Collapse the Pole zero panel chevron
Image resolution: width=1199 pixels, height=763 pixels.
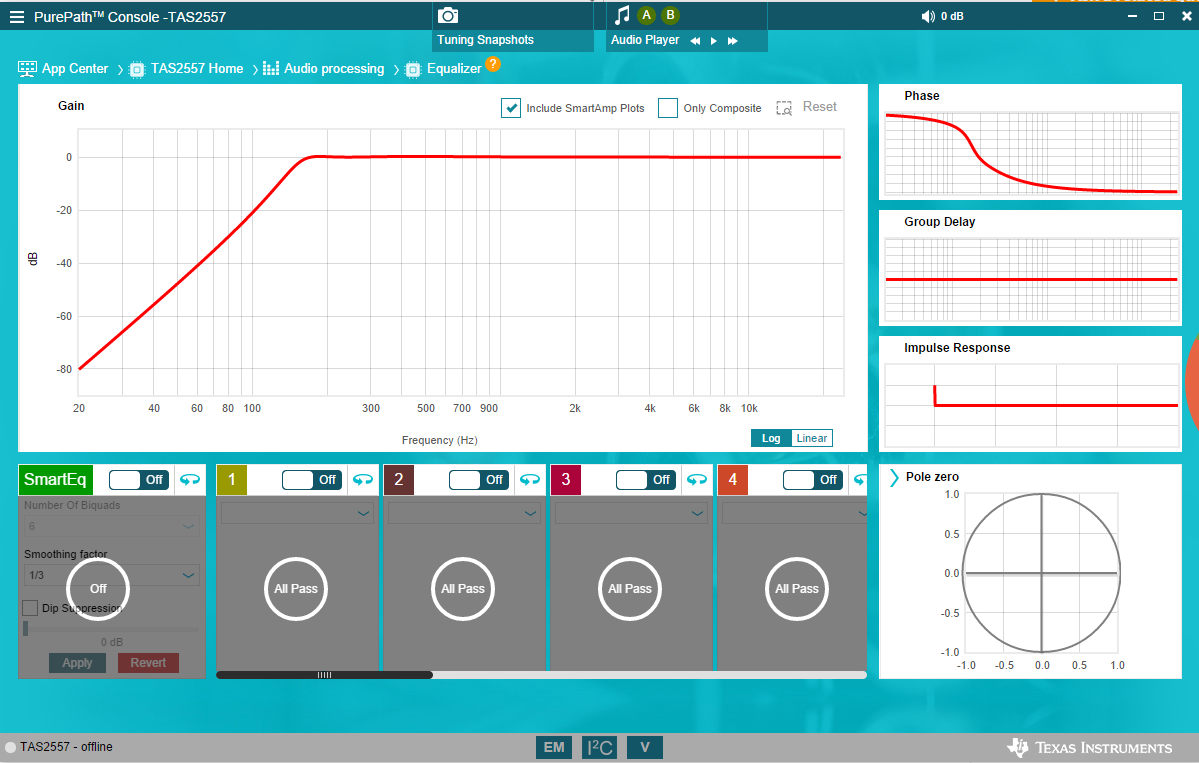tap(894, 477)
